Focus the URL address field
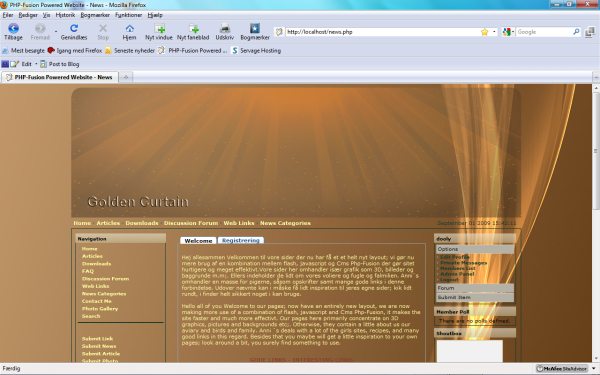Image resolution: width=600 pixels, height=375 pixels. [383, 32]
